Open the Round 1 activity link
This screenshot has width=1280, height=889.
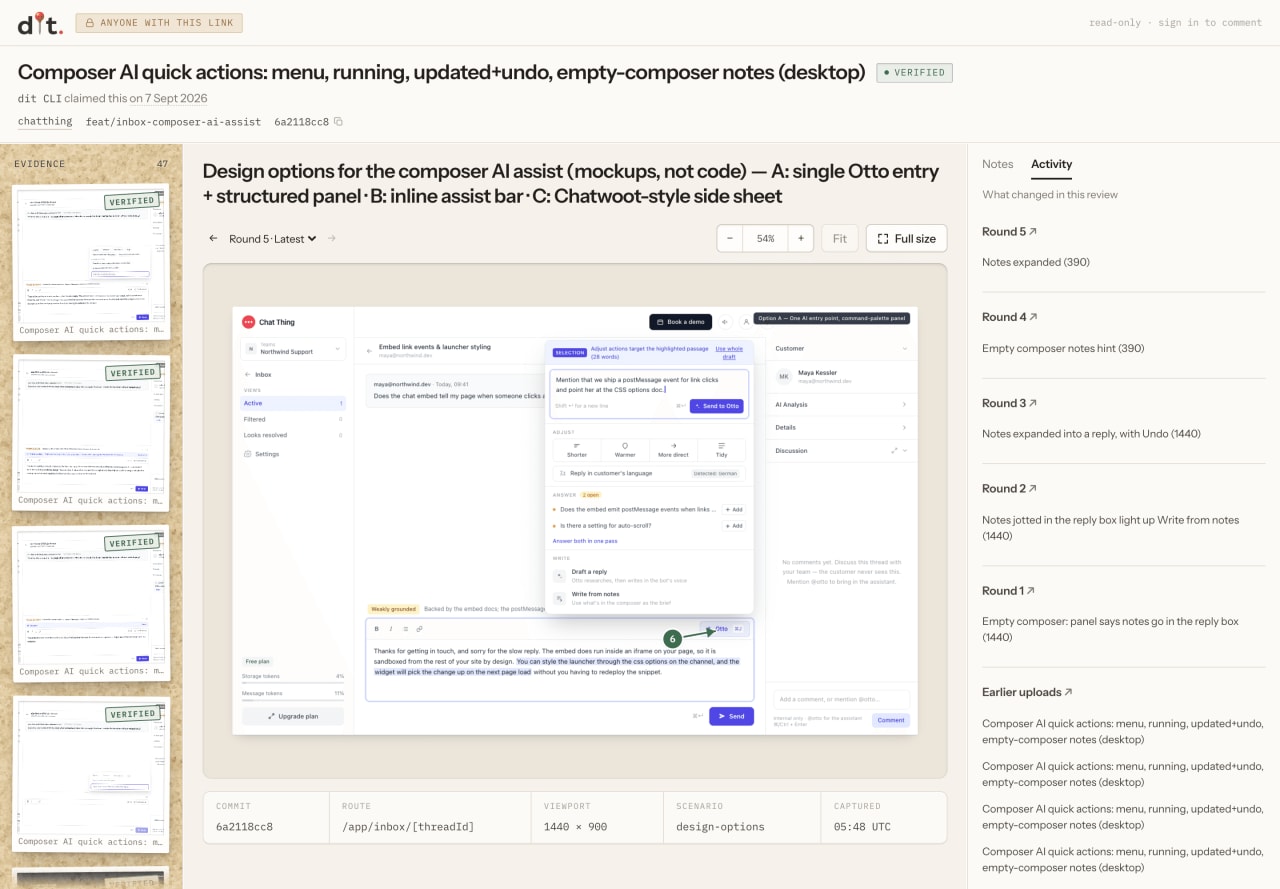1008,591
